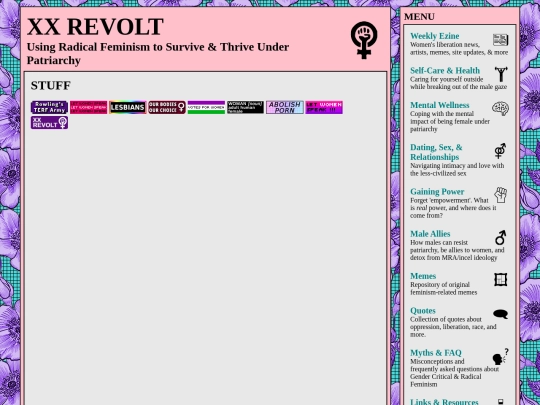Go to the Mental Wellness page
The width and height of the screenshot is (540, 405).
(440, 105)
